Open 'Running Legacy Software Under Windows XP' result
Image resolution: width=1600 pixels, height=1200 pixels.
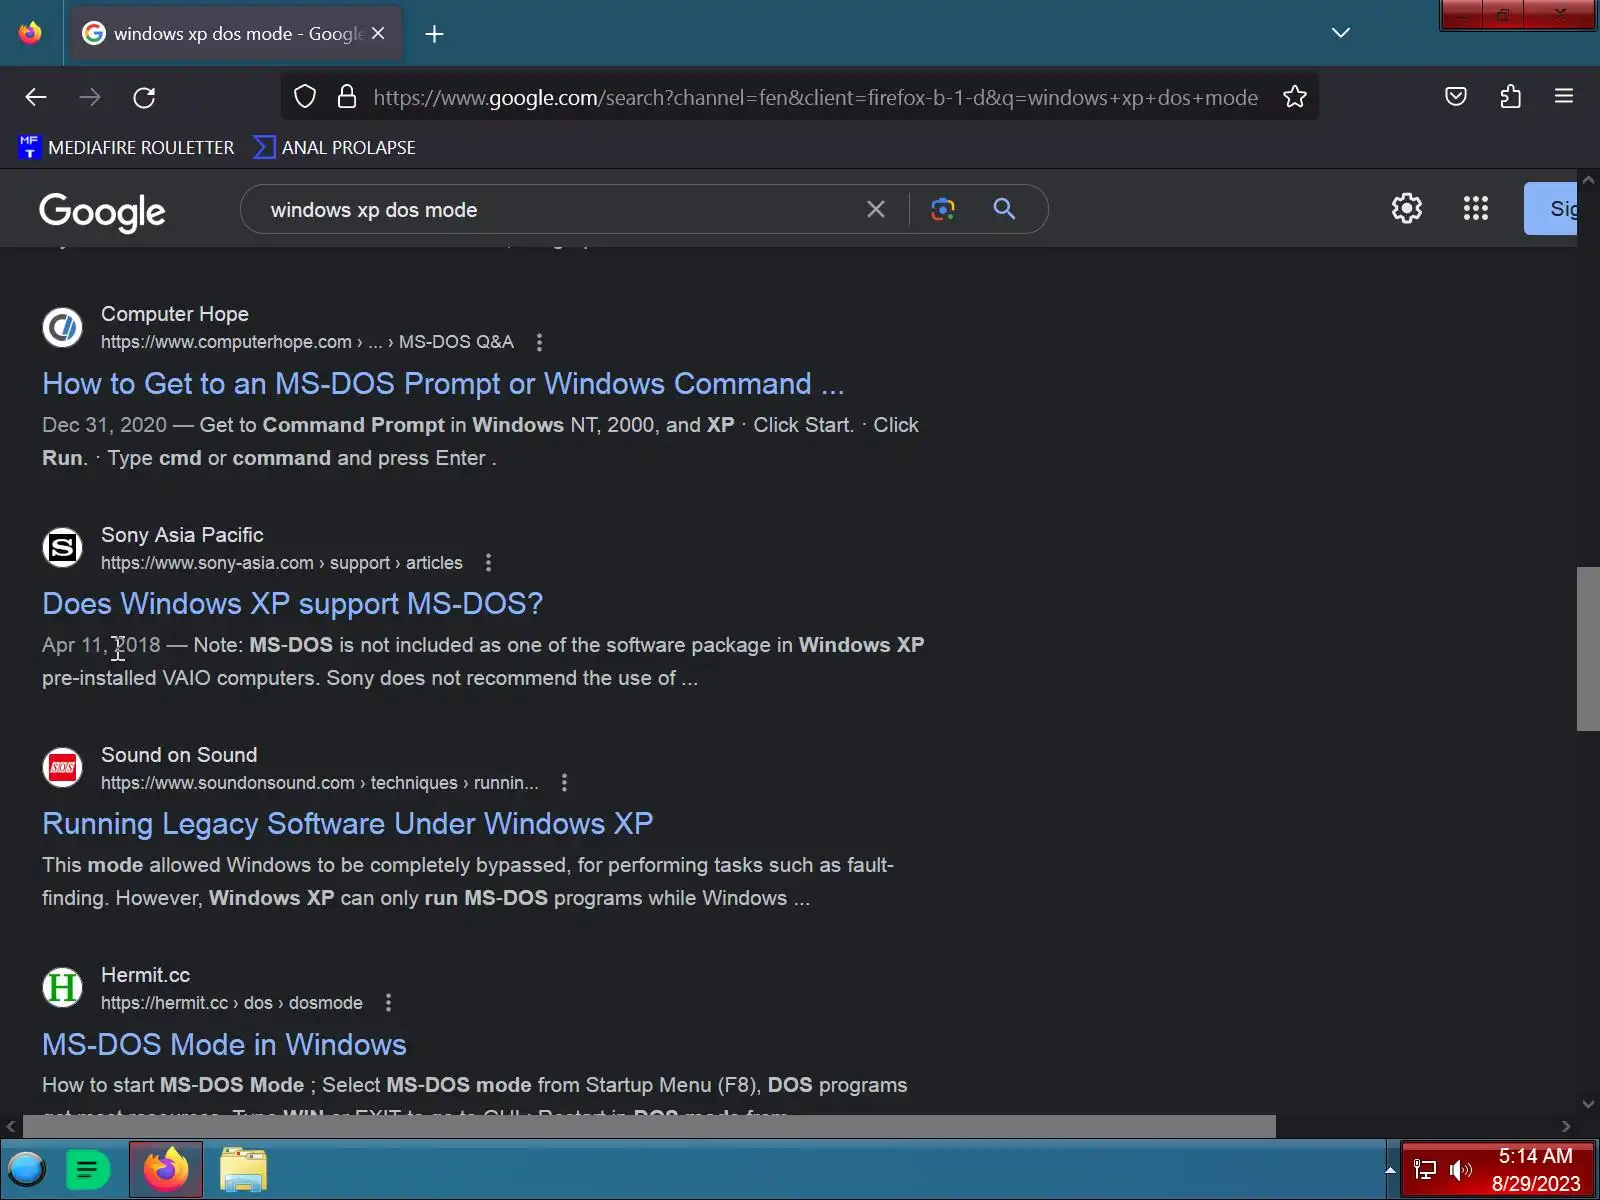347,824
